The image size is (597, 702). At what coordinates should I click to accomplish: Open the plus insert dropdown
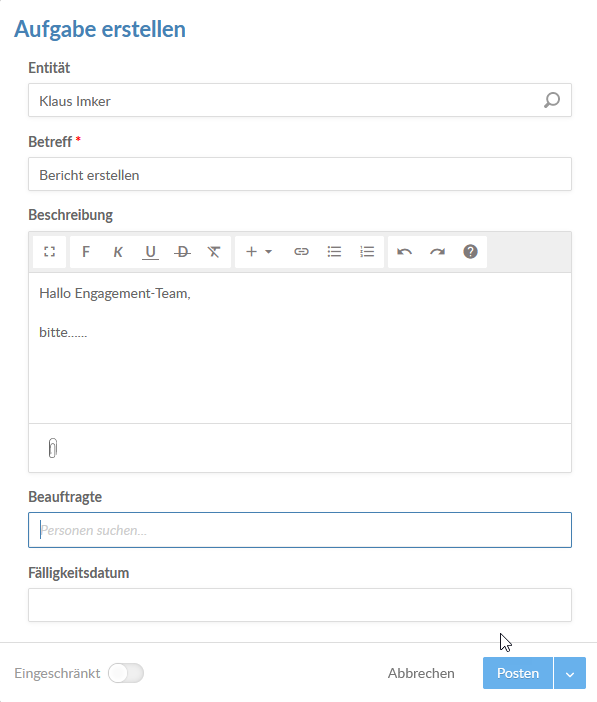pyautogui.click(x=259, y=252)
